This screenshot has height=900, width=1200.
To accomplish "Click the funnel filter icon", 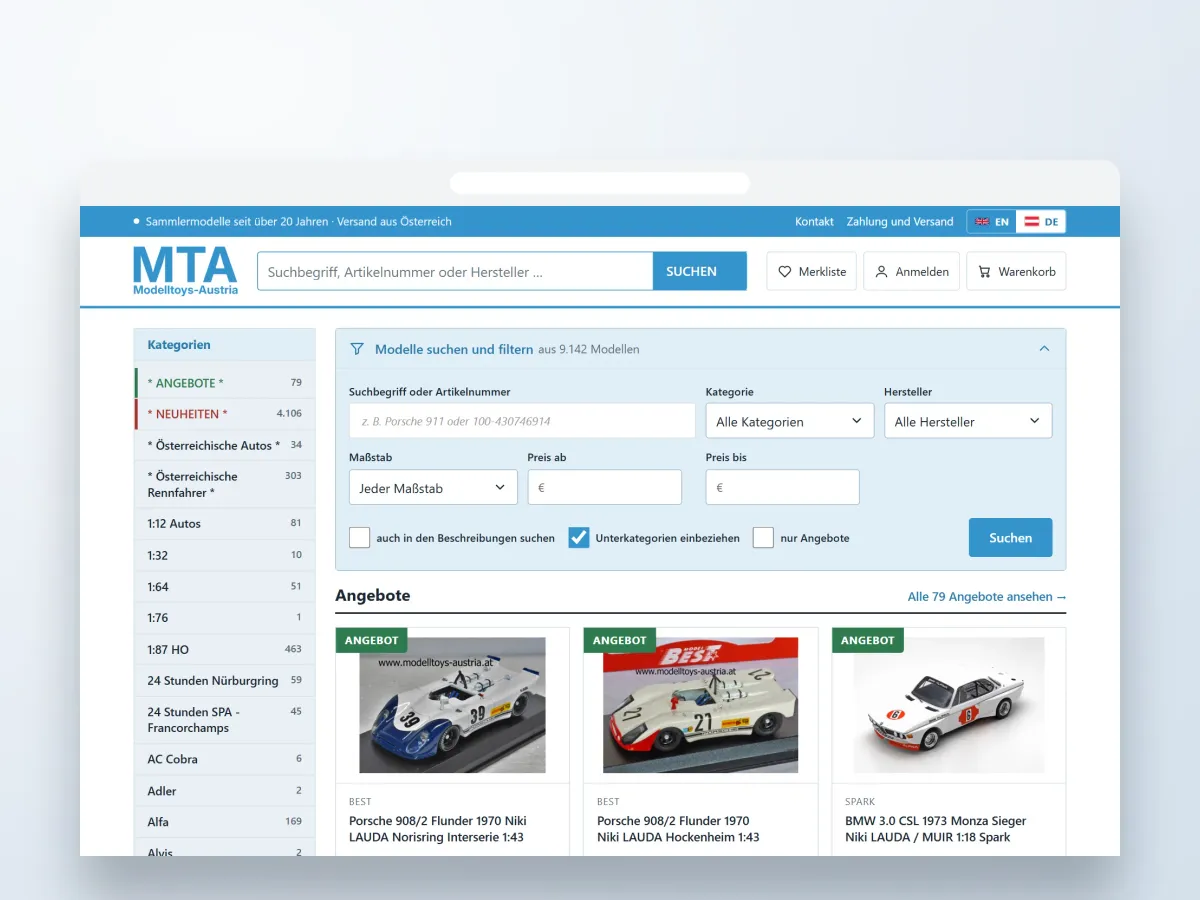I will [357, 349].
